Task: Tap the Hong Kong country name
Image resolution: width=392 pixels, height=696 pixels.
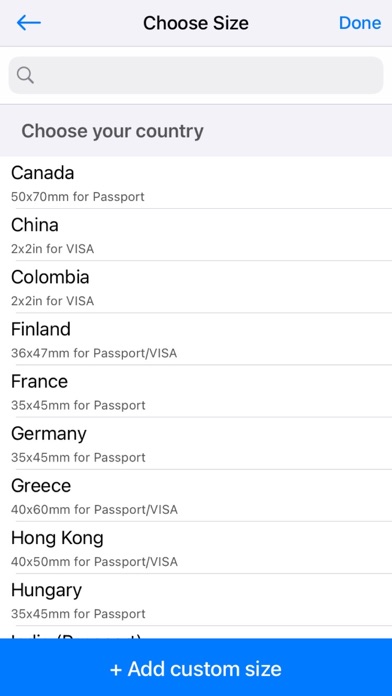Action: tap(57, 538)
